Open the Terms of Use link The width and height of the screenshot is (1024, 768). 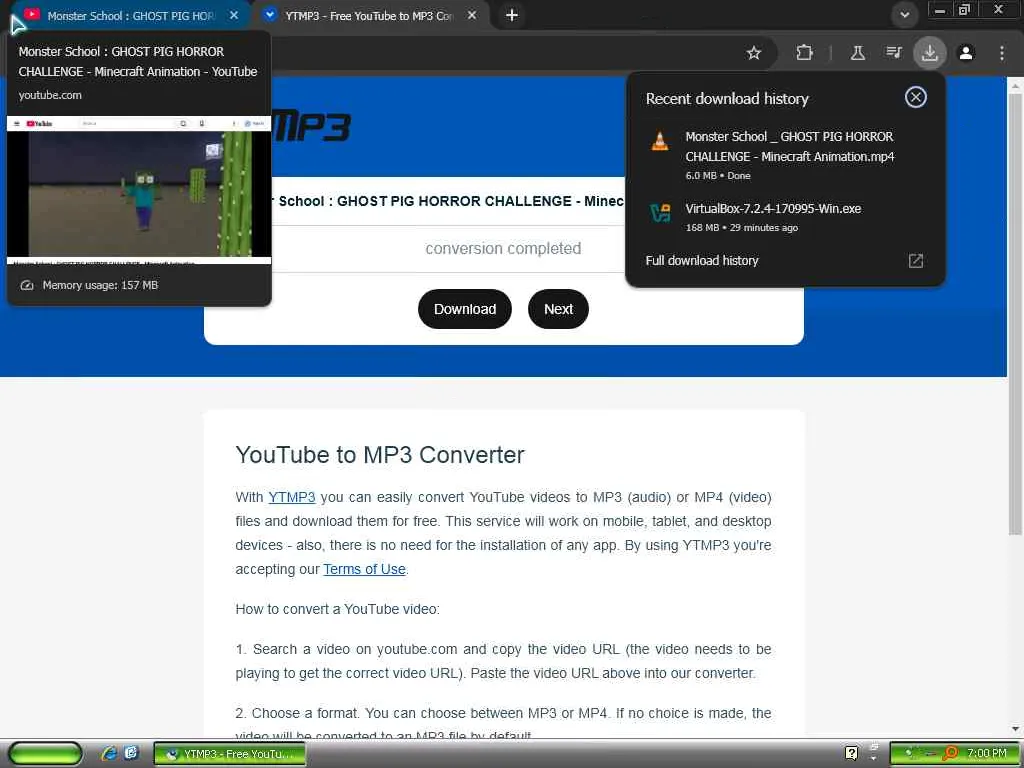point(364,569)
